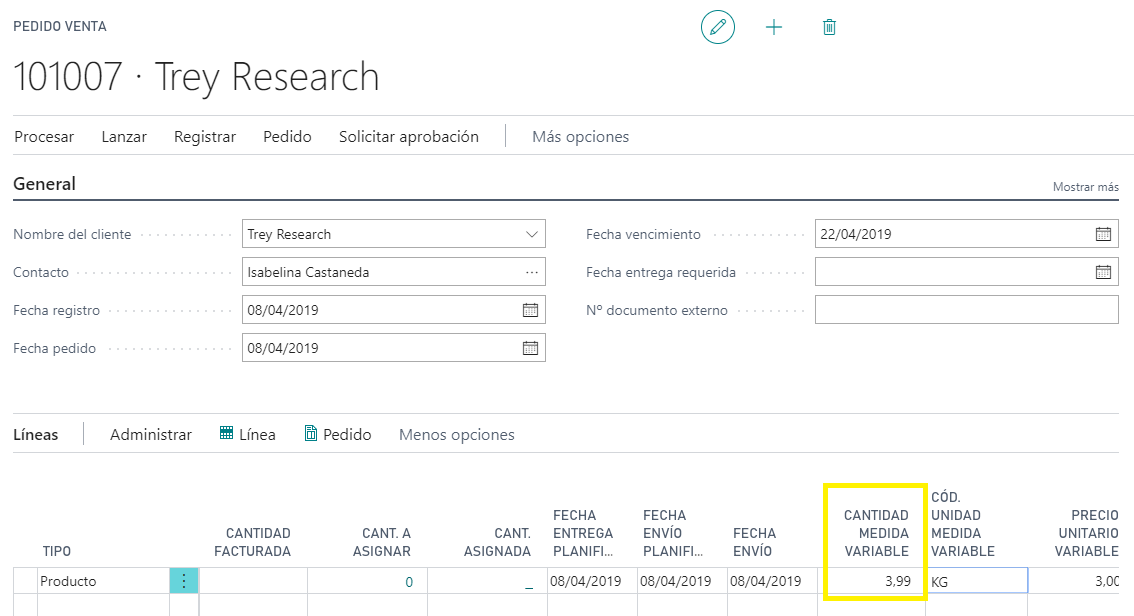The image size is (1134, 616).
Task: Open Solicitar aprobación menu
Action: [x=409, y=137]
